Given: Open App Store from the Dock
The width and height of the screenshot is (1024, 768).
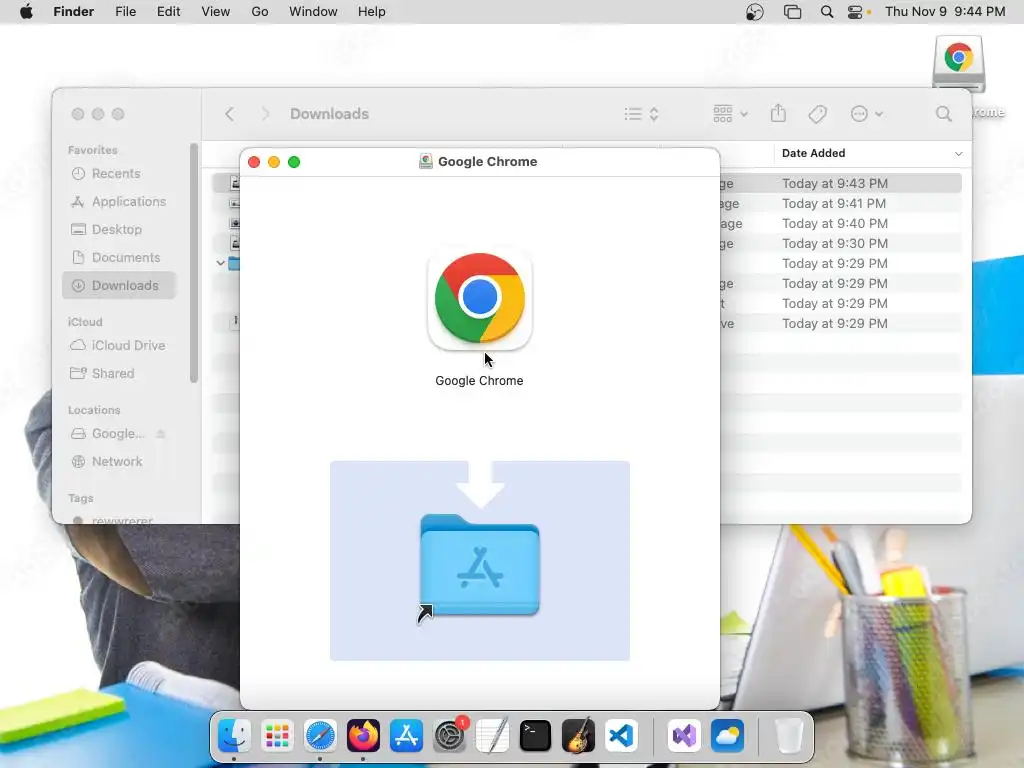Looking at the screenshot, I should click(x=406, y=736).
